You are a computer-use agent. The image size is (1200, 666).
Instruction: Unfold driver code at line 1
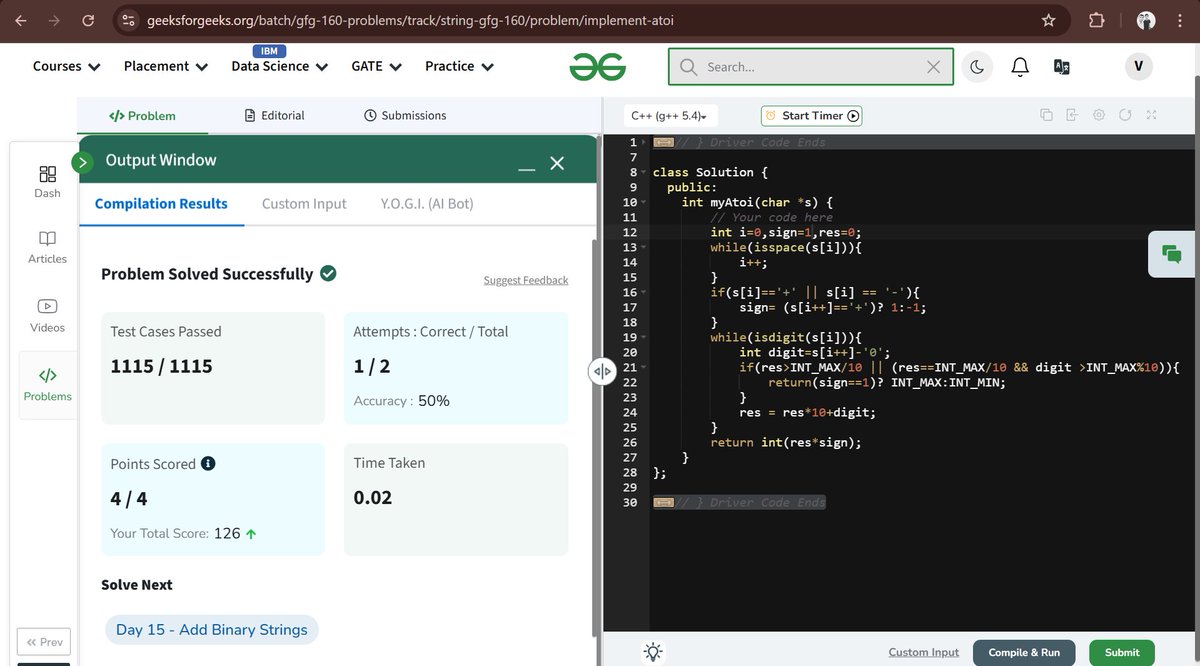click(x=643, y=142)
